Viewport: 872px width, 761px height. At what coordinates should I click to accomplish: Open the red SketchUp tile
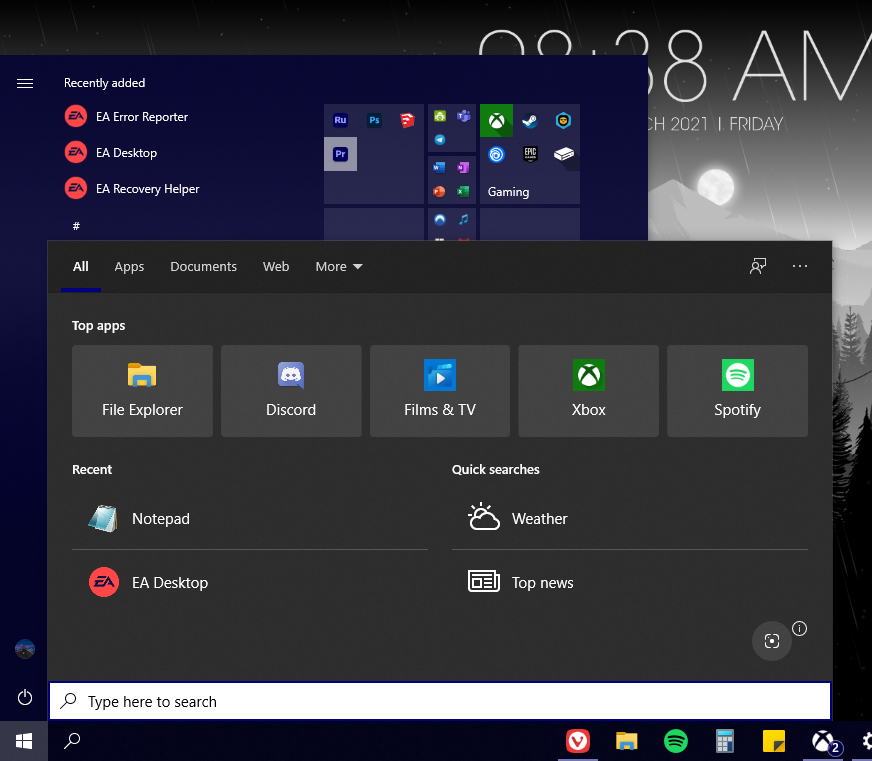click(407, 120)
